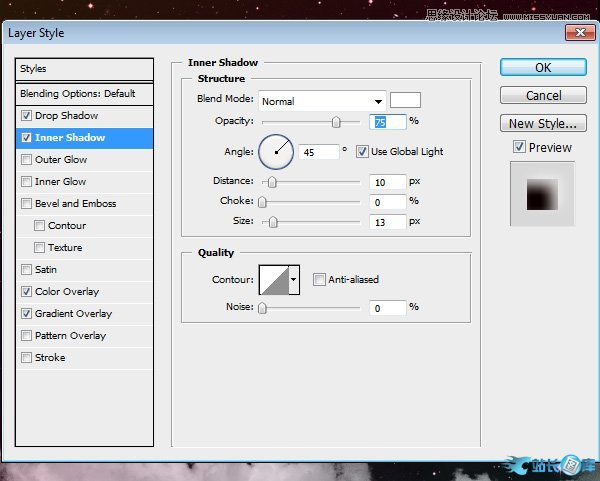Click the OK button
Screen dimensions: 600x481
tap(542, 68)
